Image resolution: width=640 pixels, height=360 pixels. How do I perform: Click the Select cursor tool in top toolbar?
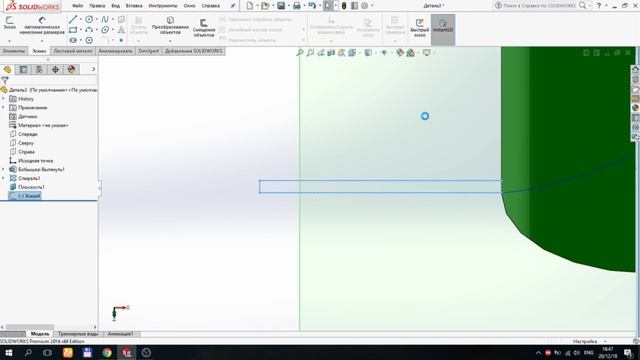[x=328, y=6]
